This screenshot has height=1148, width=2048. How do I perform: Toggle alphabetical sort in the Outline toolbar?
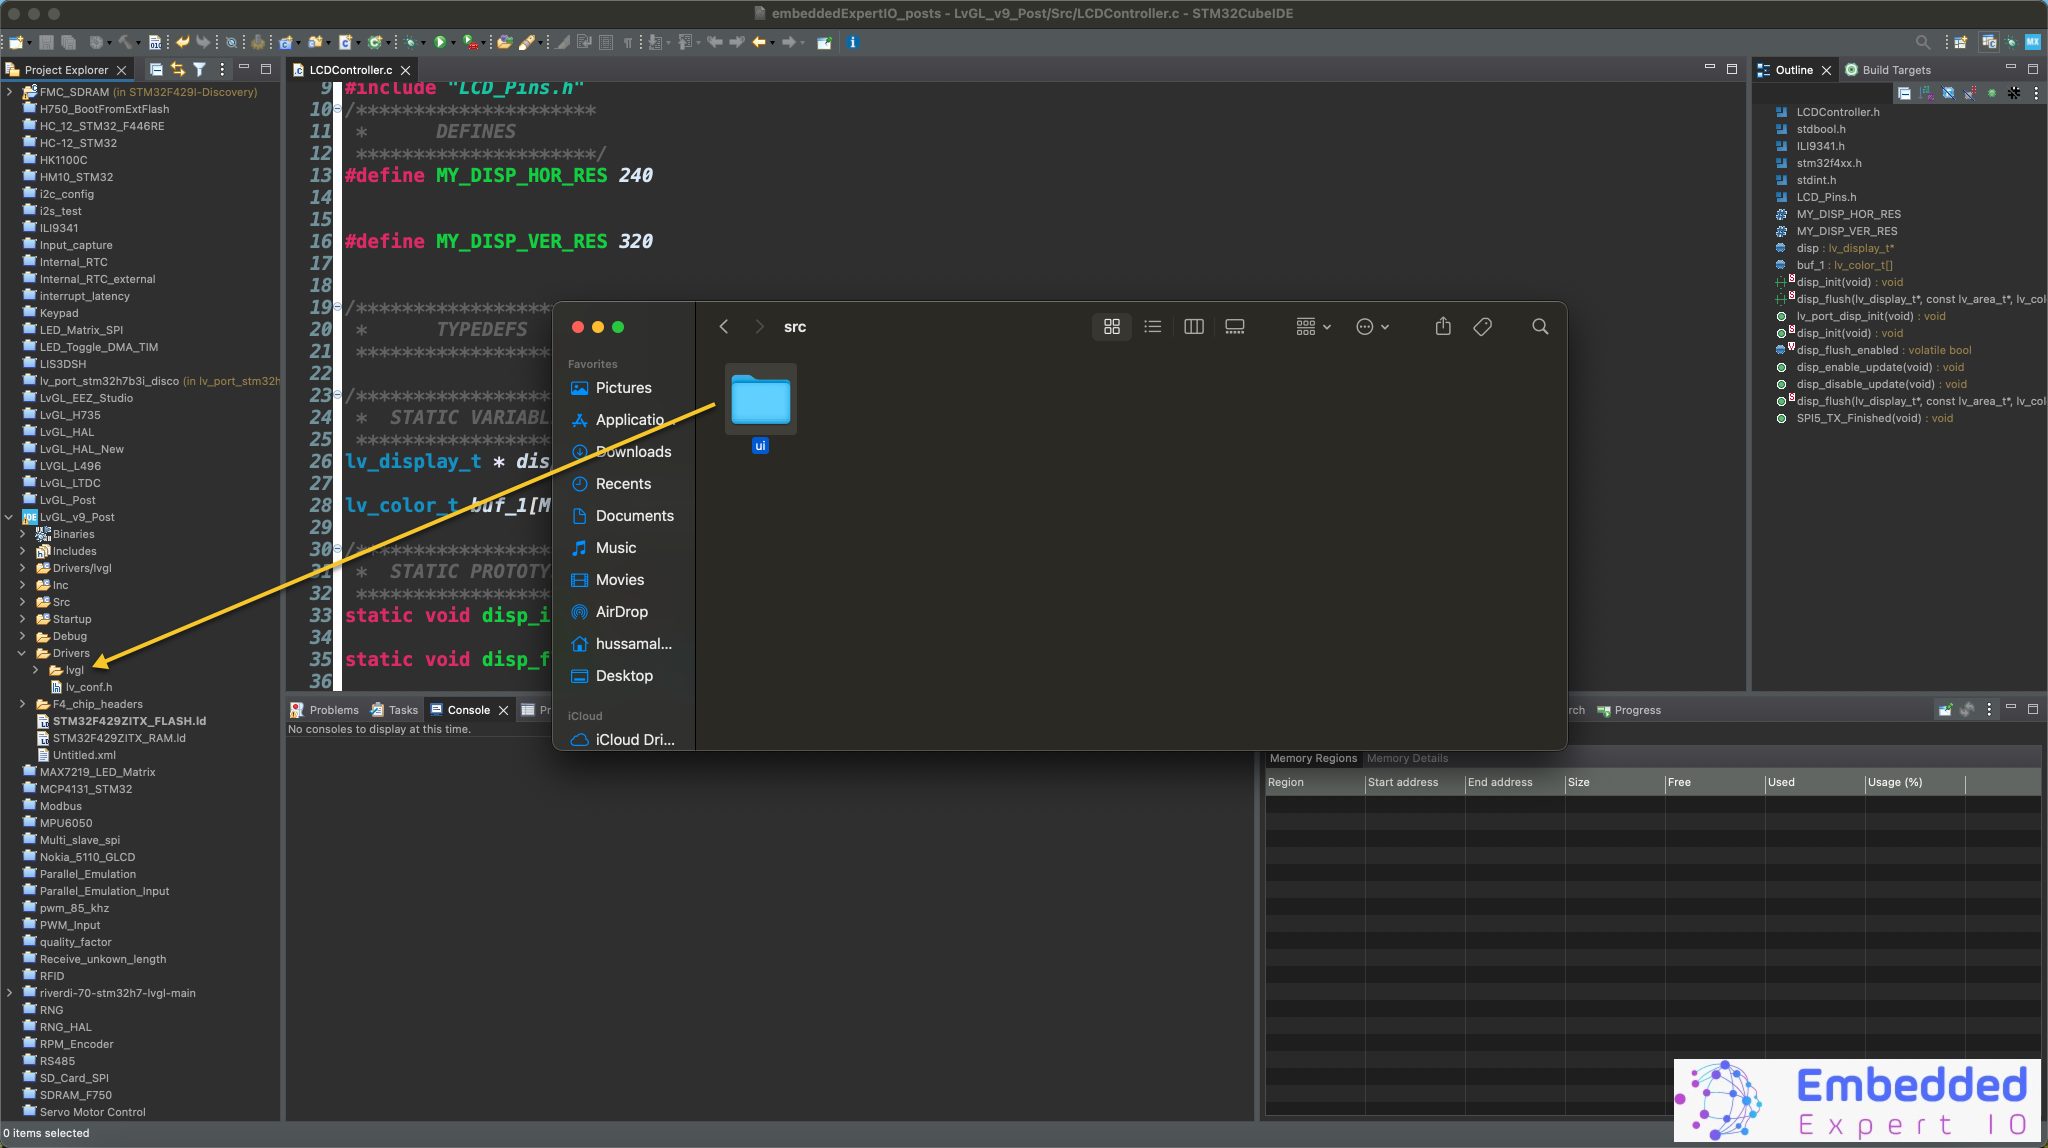pyautogui.click(x=1925, y=92)
